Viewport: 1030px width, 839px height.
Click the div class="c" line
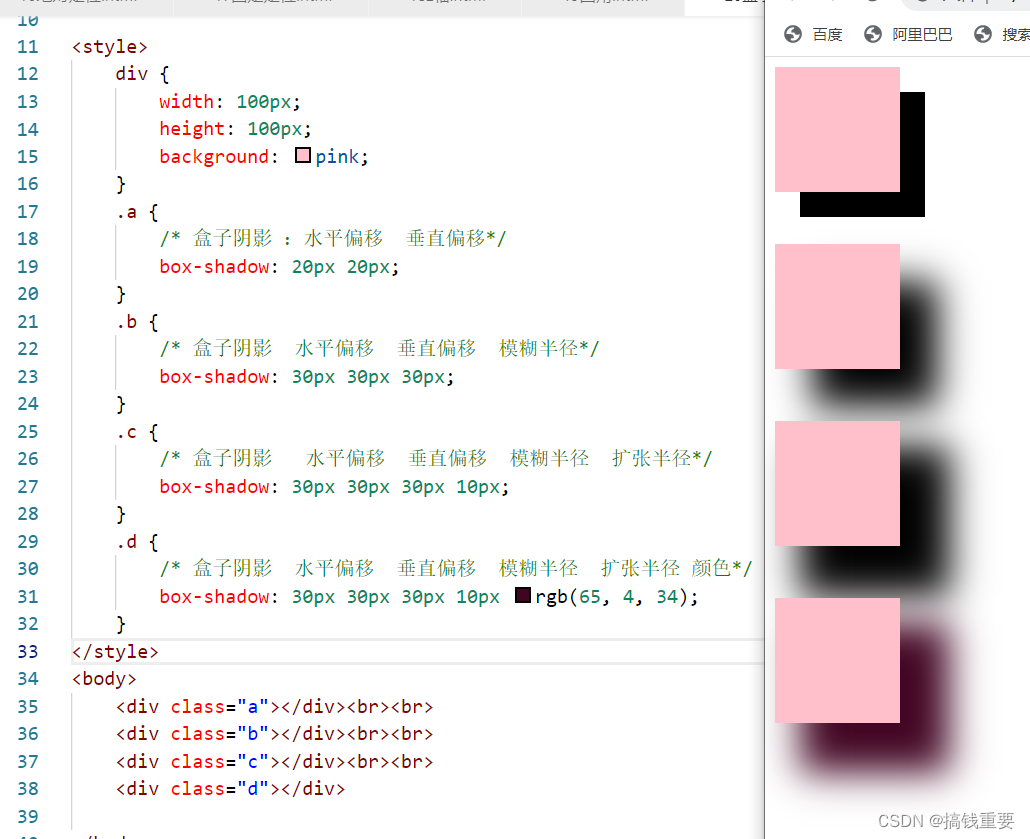click(x=275, y=761)
